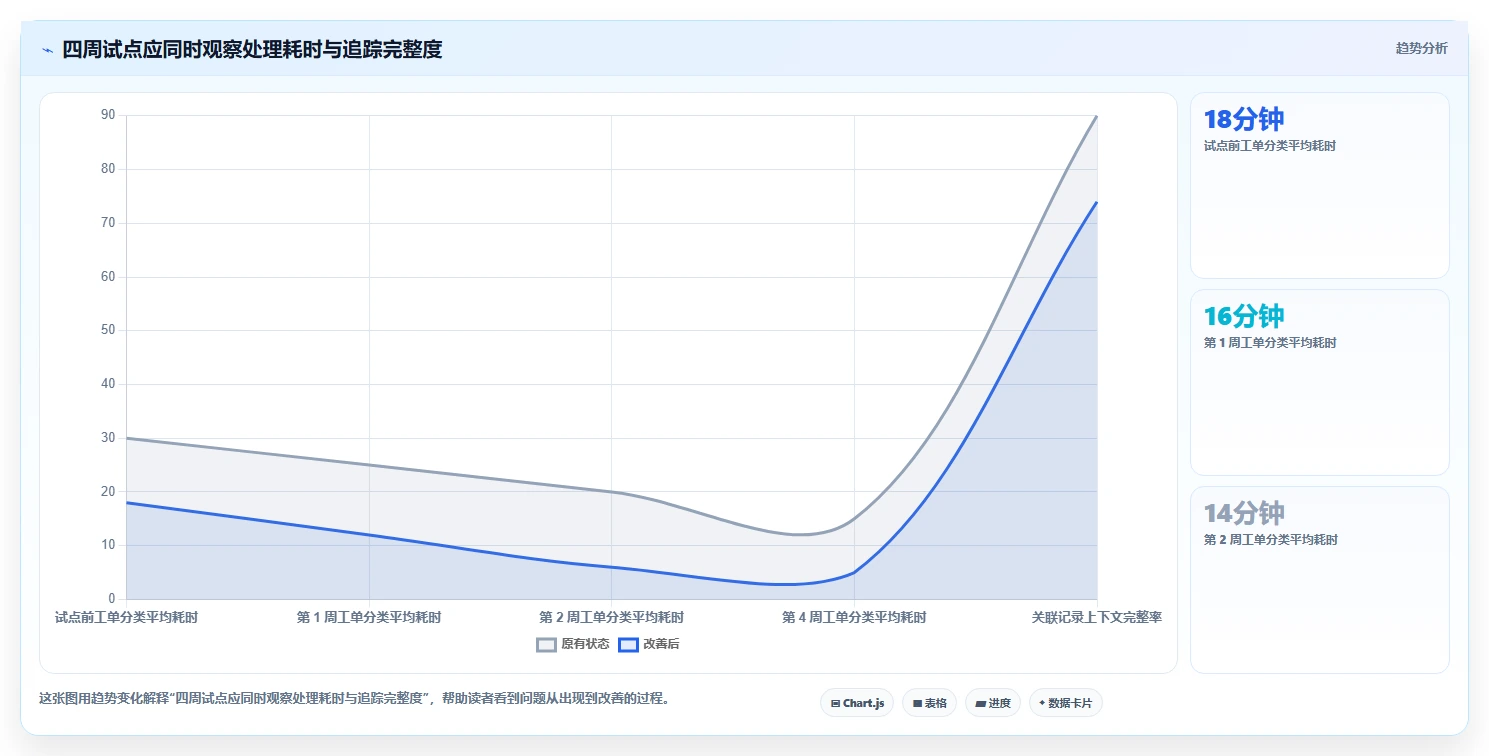Click the Chart.js tag chip
The image size is (1489, 756).
(857, 703)
